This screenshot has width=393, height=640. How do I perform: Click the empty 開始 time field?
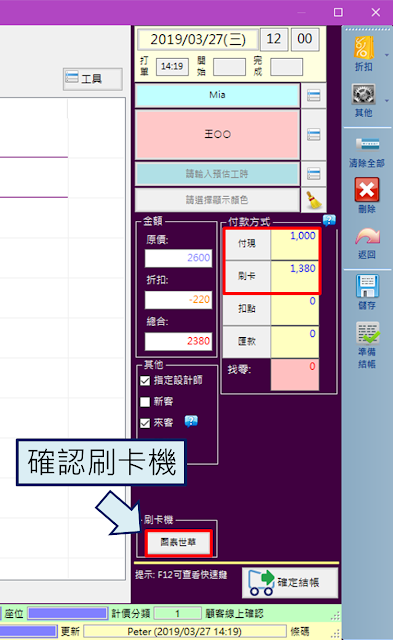[229, 67]
